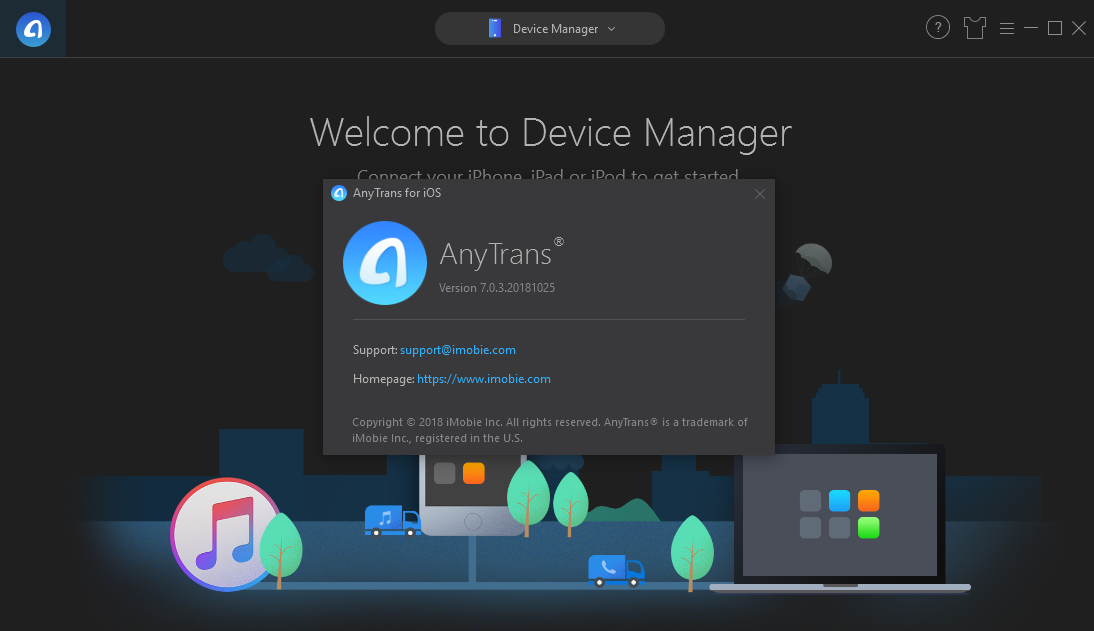Click the Version 7.0.3.20181025 text
This screenshot has height=631, width=1094.
click(497, 288)
